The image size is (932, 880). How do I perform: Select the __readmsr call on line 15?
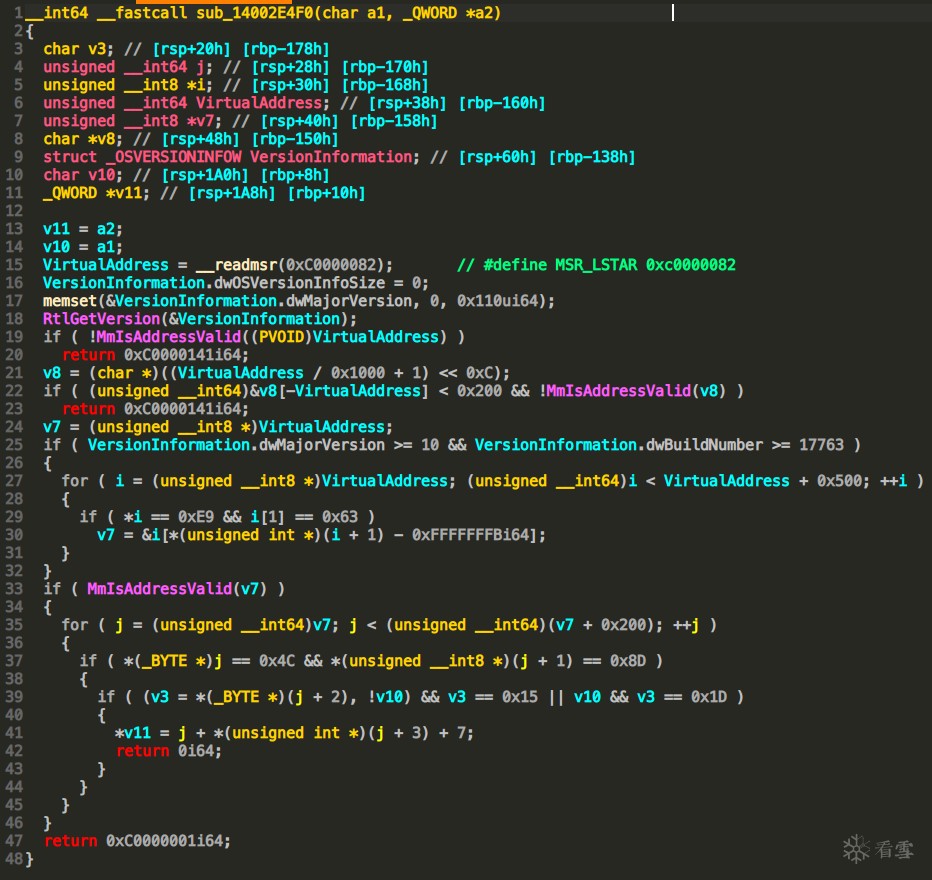click(237, 264)
